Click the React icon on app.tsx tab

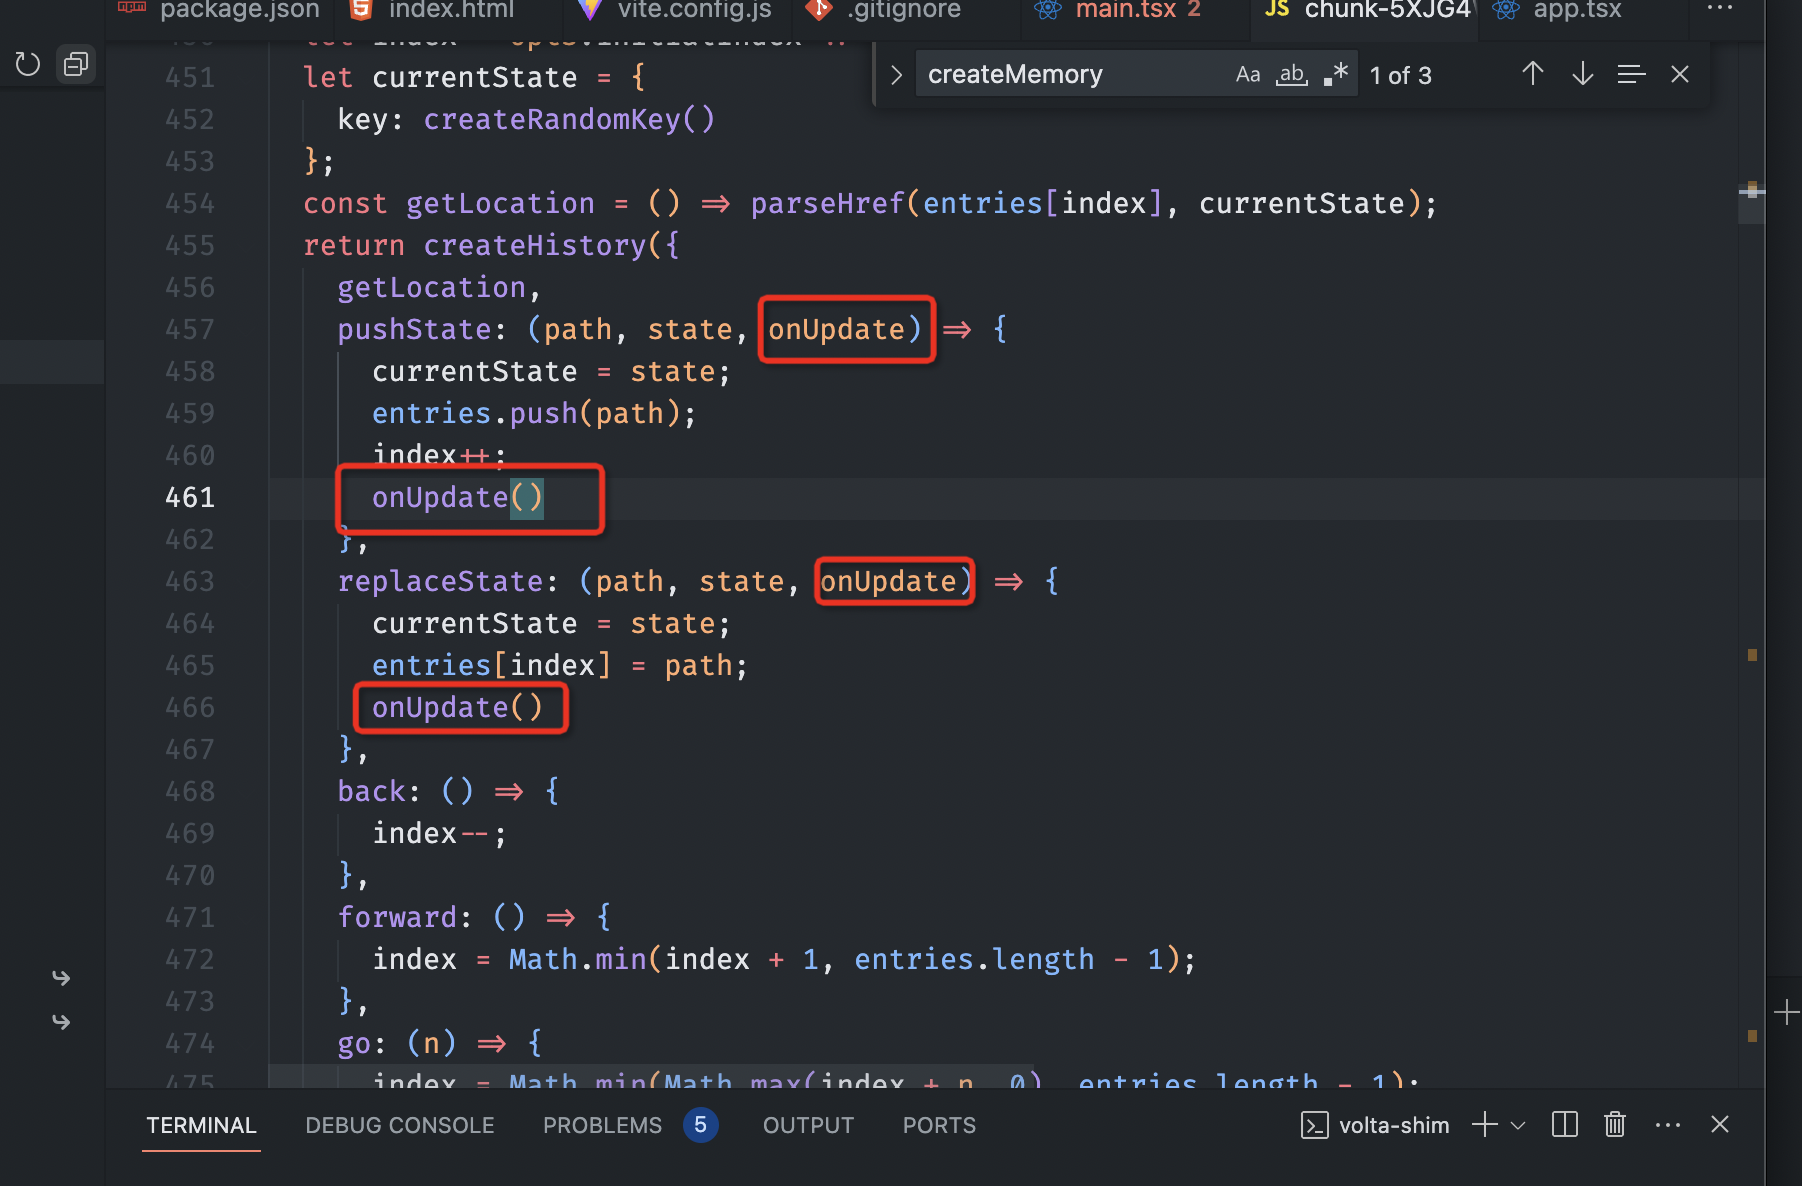[1506, 10]
